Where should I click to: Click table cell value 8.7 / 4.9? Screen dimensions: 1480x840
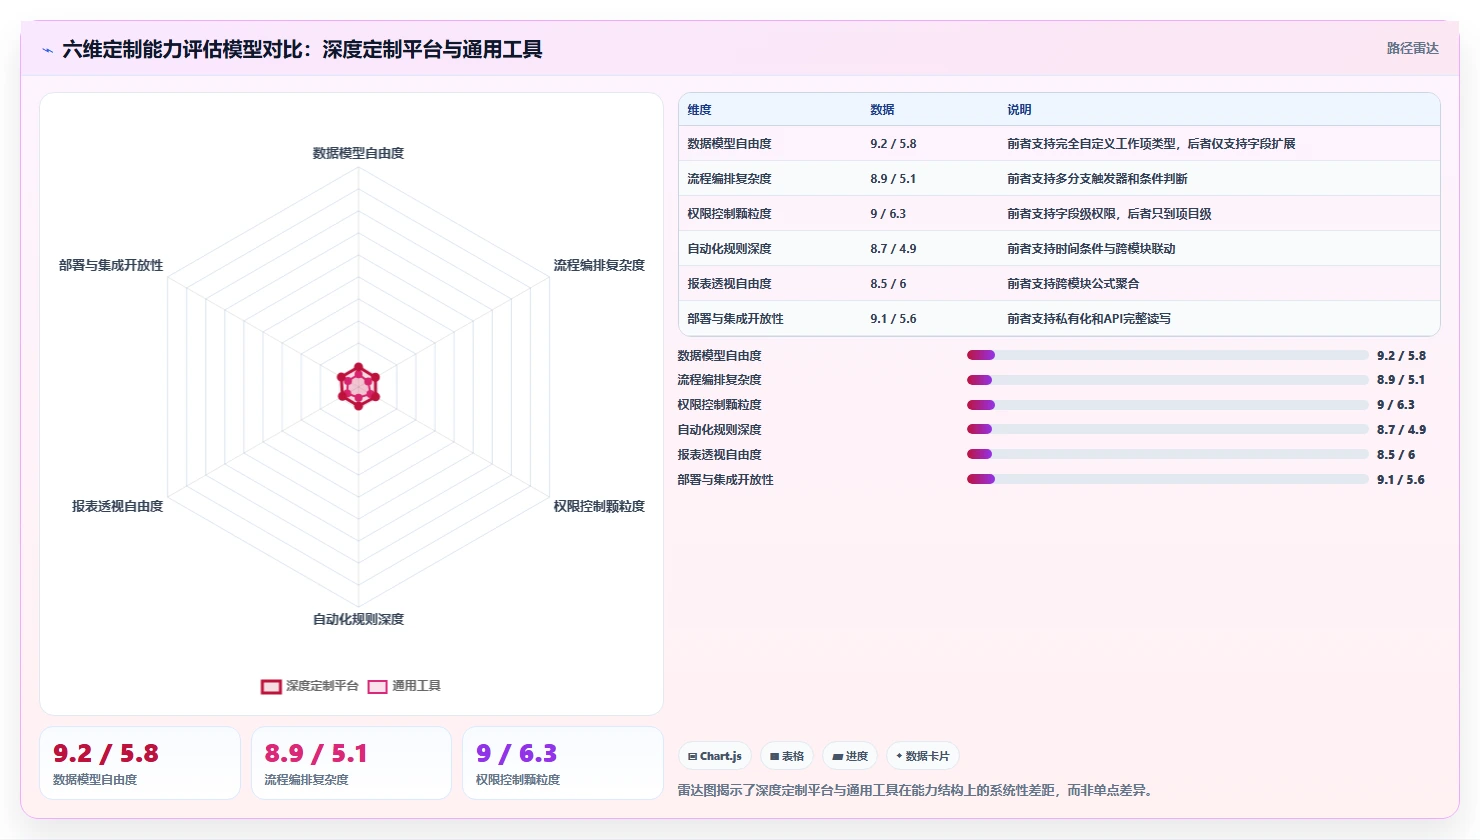[893, 249]
